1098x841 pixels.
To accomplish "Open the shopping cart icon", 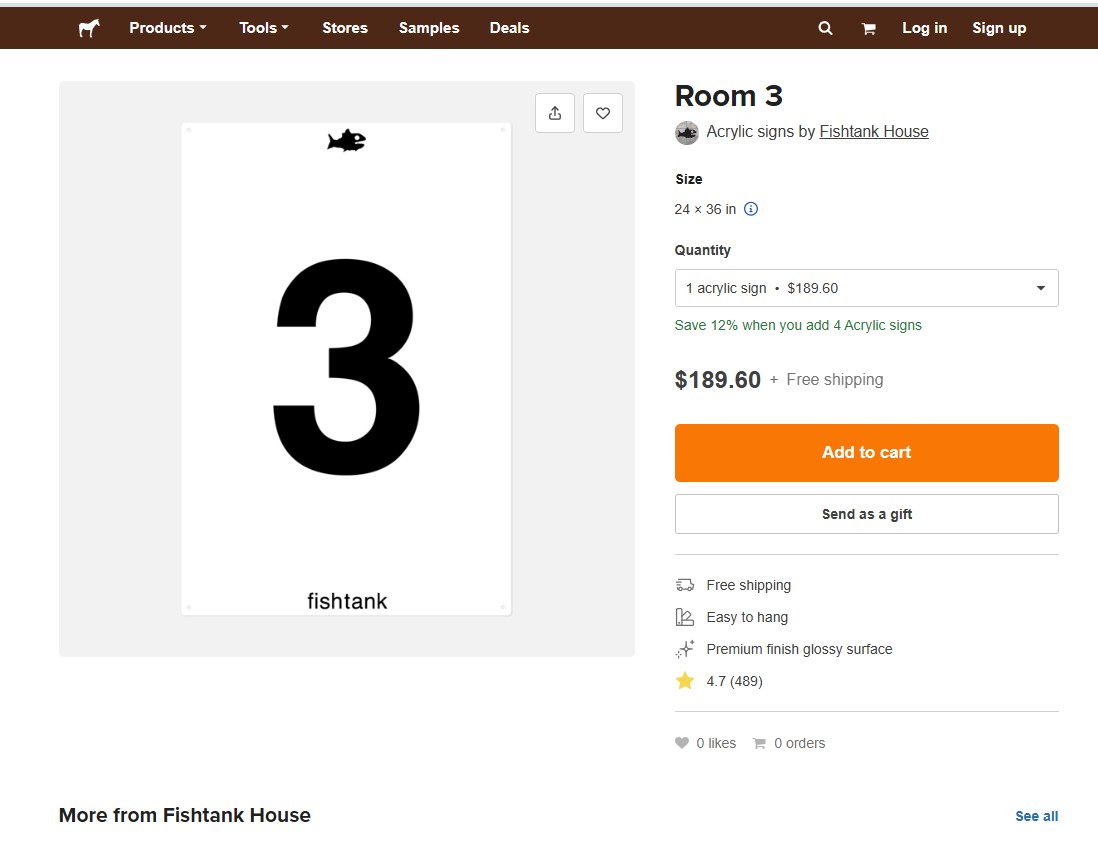I will [x=868, y=29].
